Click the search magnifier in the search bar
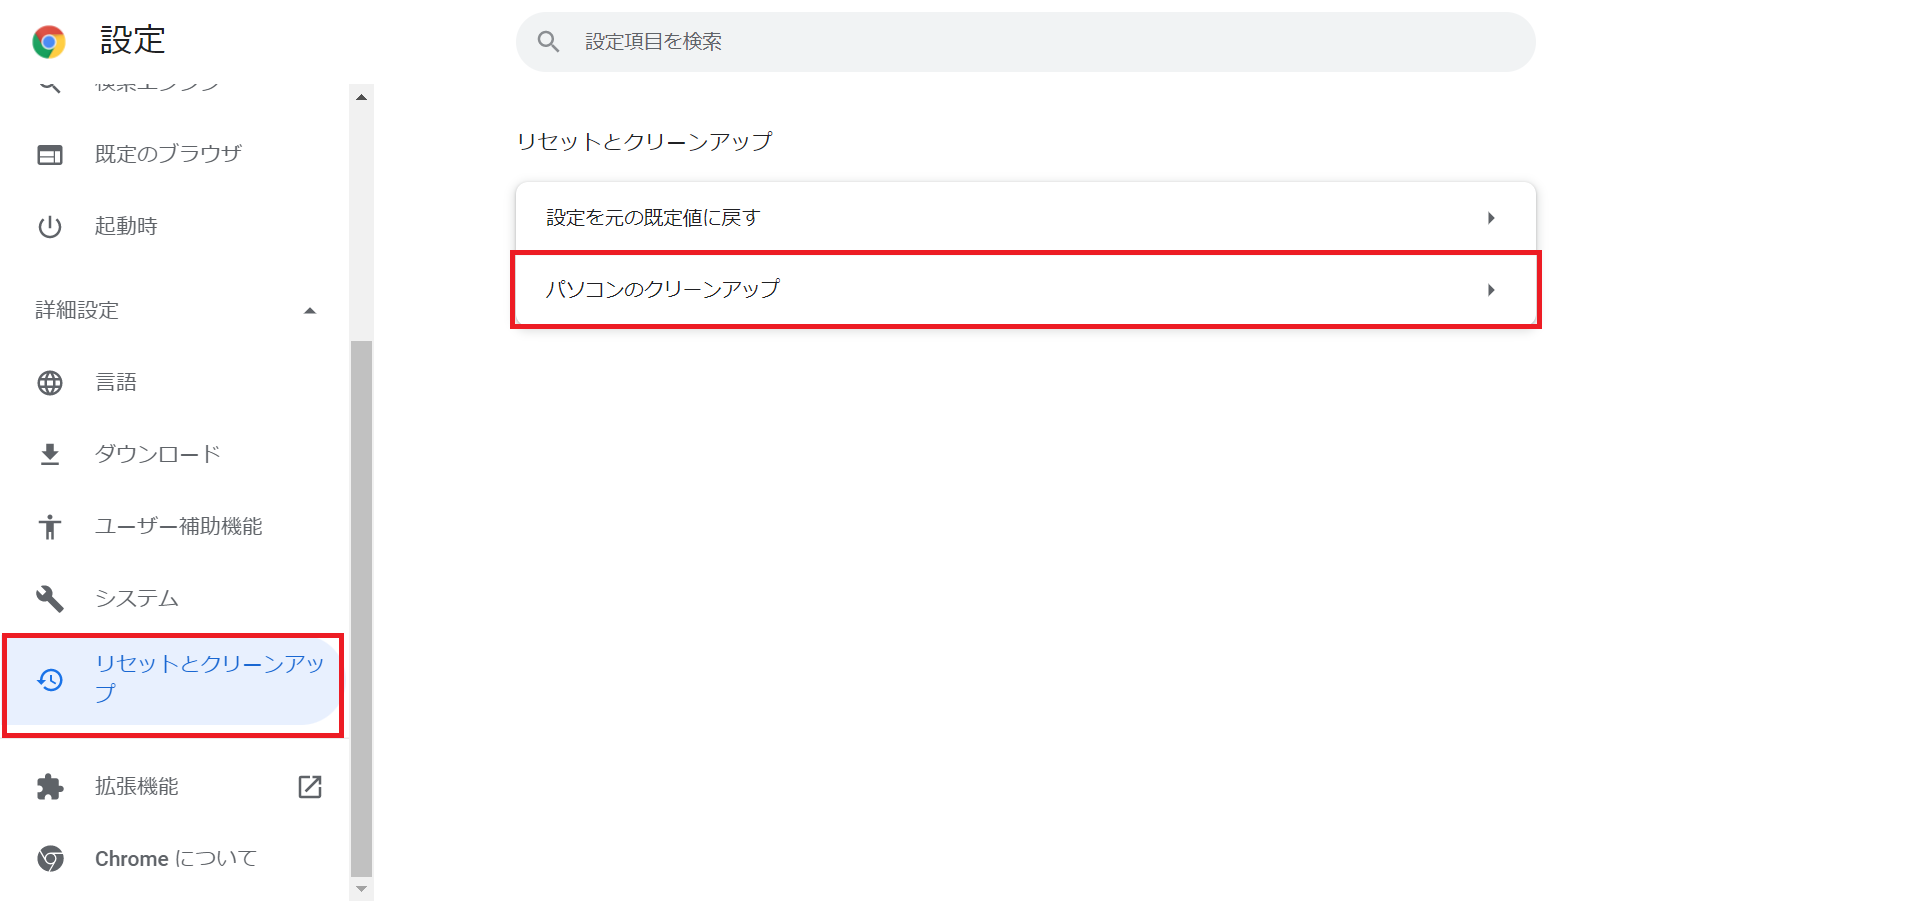 [548, 41]
